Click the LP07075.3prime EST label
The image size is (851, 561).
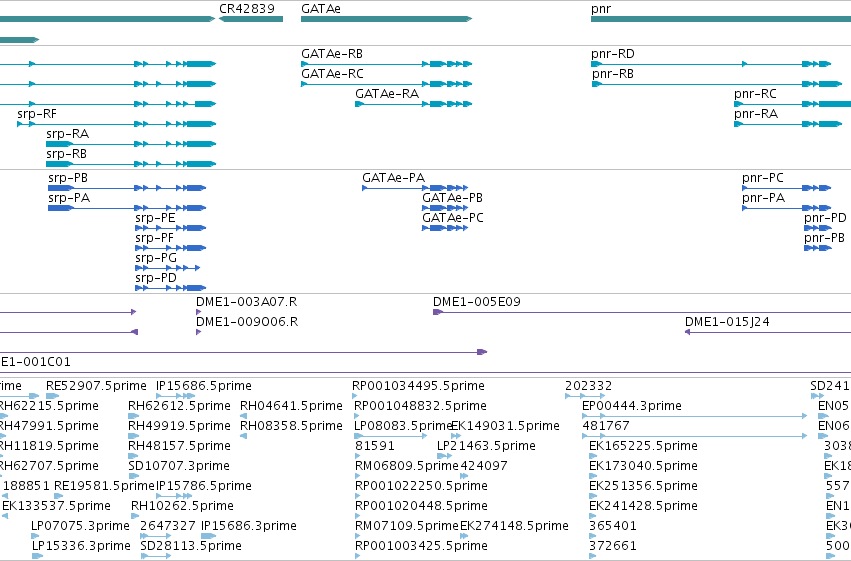(x=80, y=526)
